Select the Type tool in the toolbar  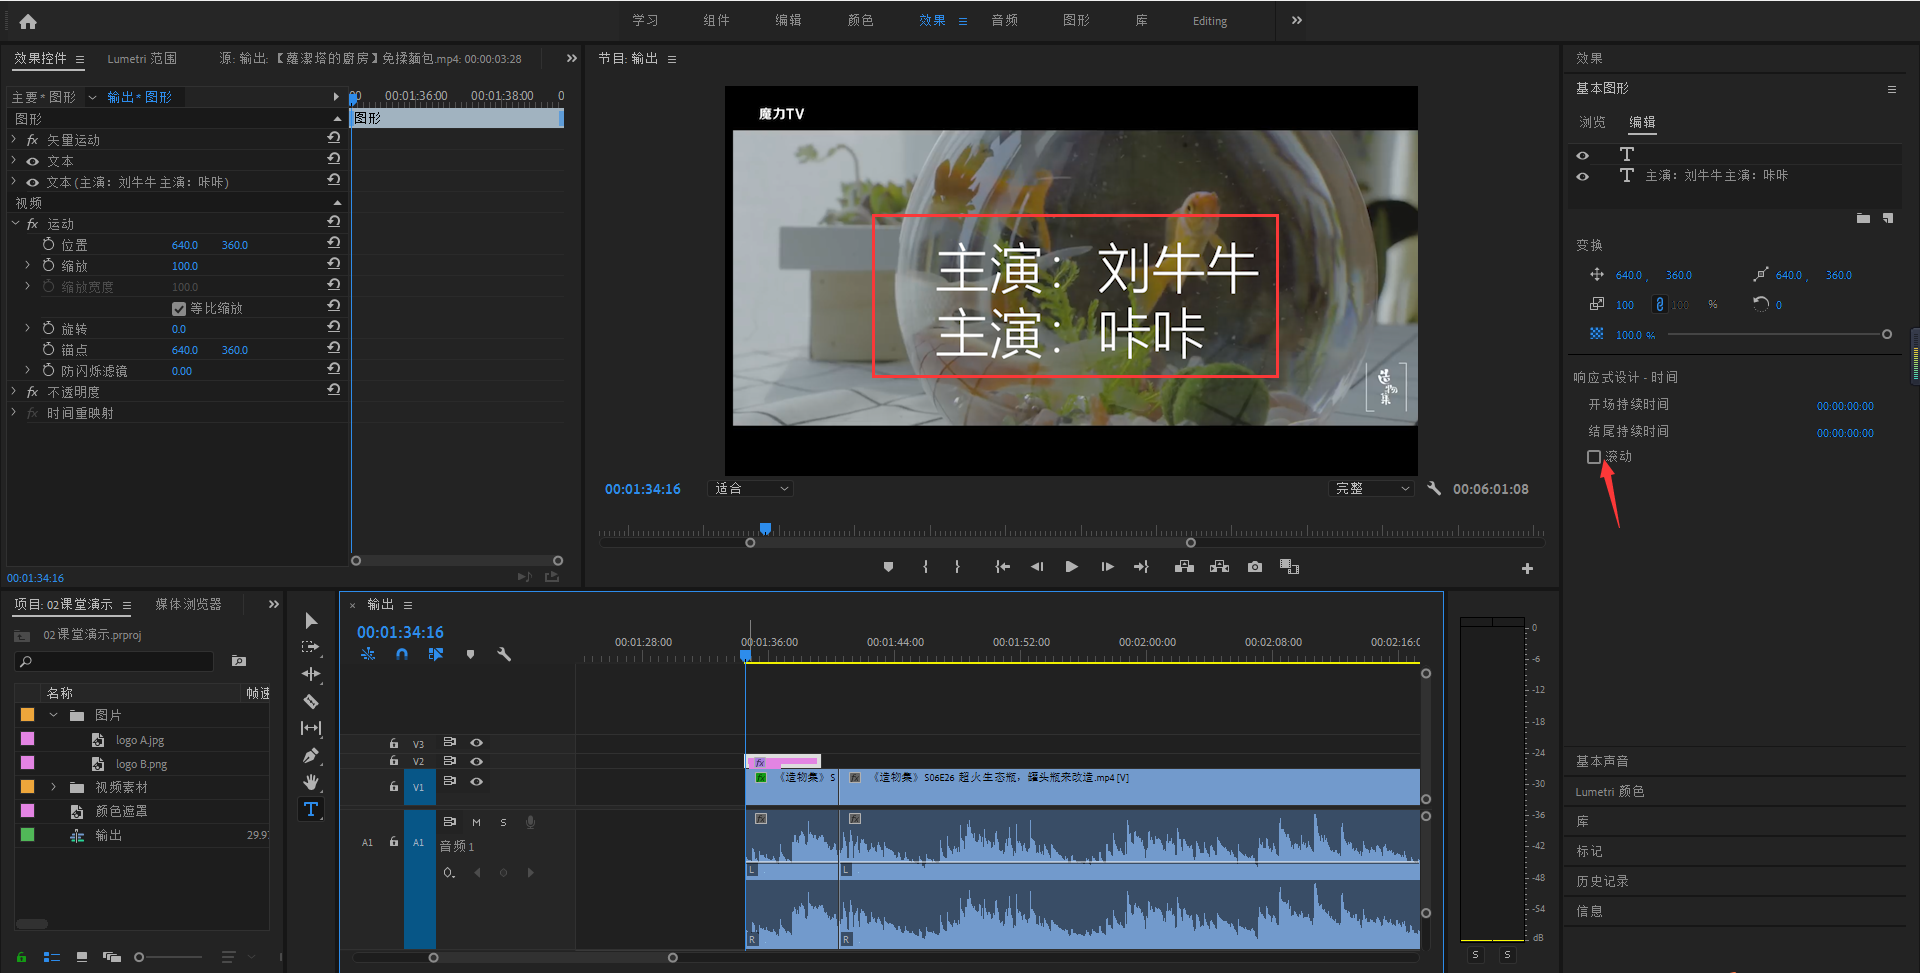[311, 809]
